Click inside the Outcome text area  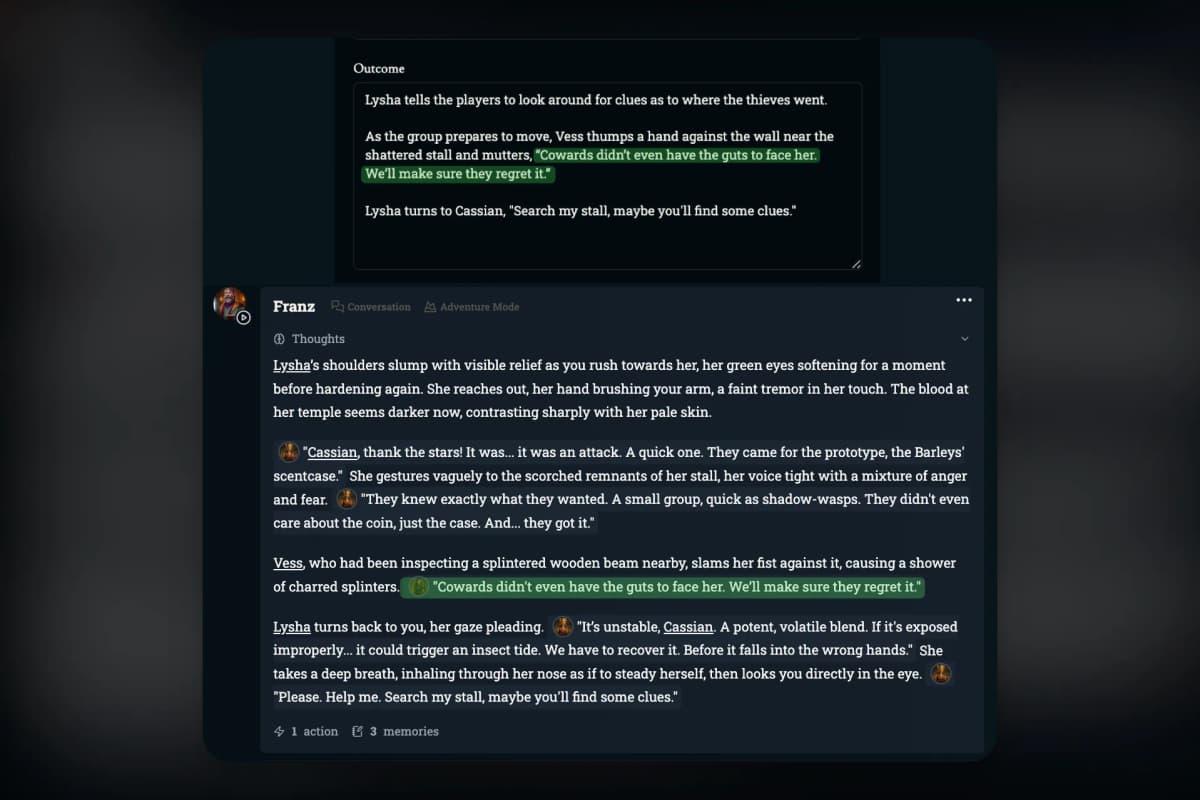coord(606,240)
